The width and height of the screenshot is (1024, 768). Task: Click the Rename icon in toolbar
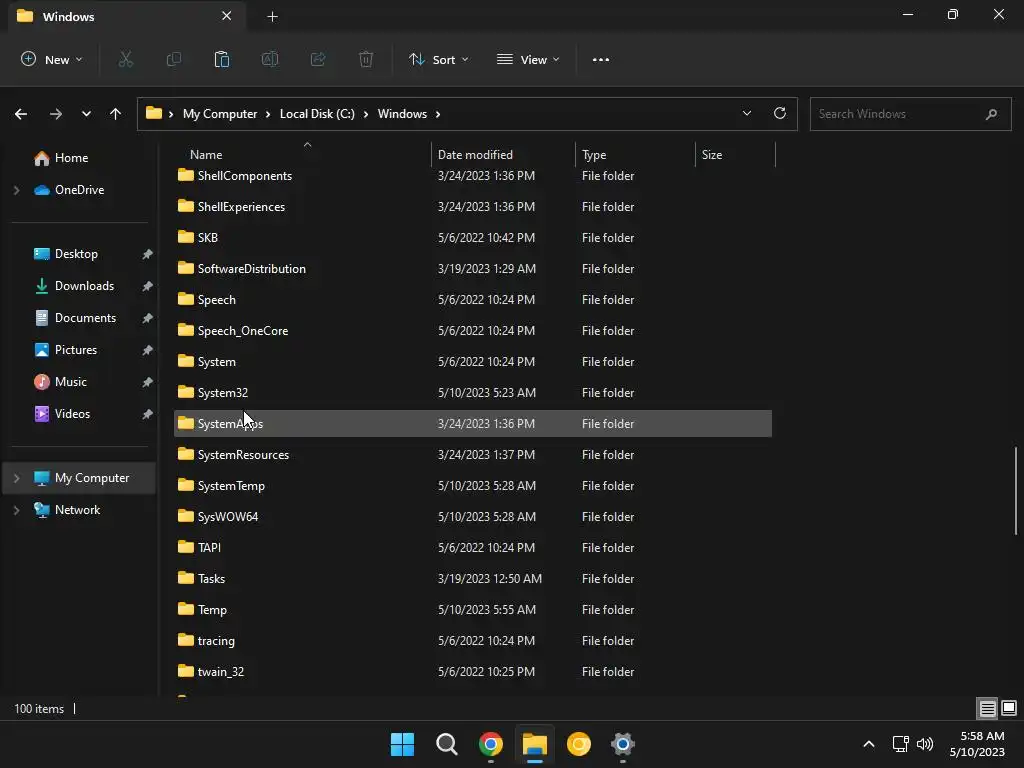[x=270, y=59]
